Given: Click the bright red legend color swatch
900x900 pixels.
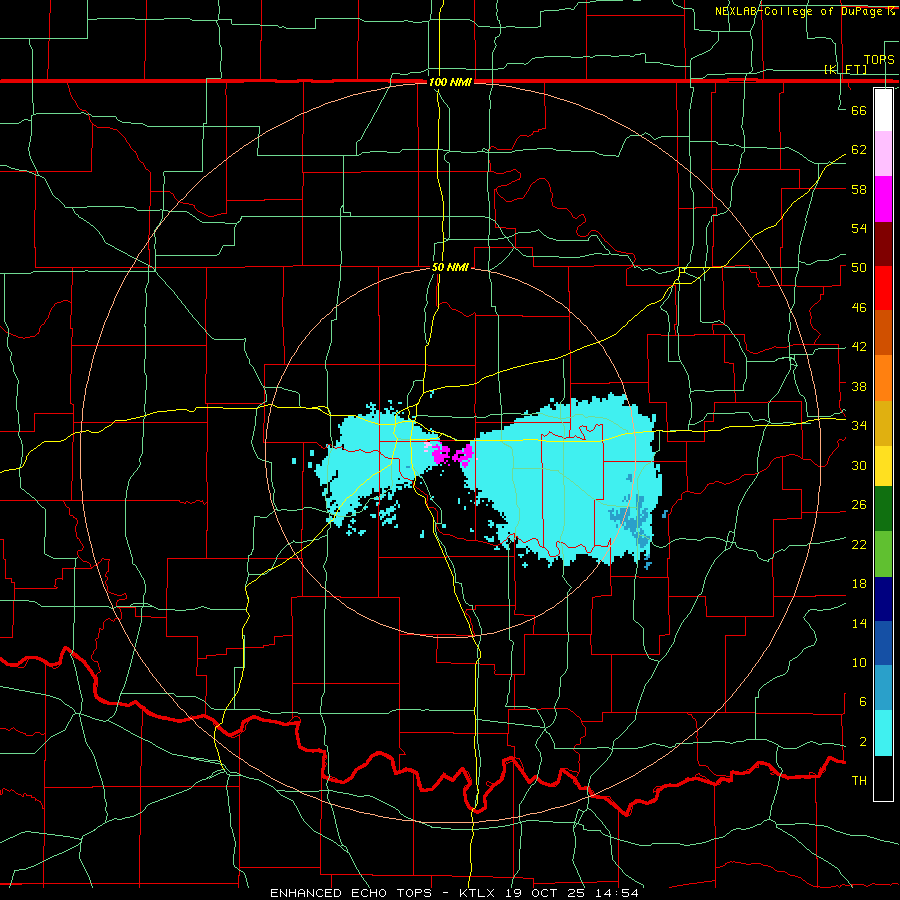Looking at the screenshot, I should [x=883, y=288].
